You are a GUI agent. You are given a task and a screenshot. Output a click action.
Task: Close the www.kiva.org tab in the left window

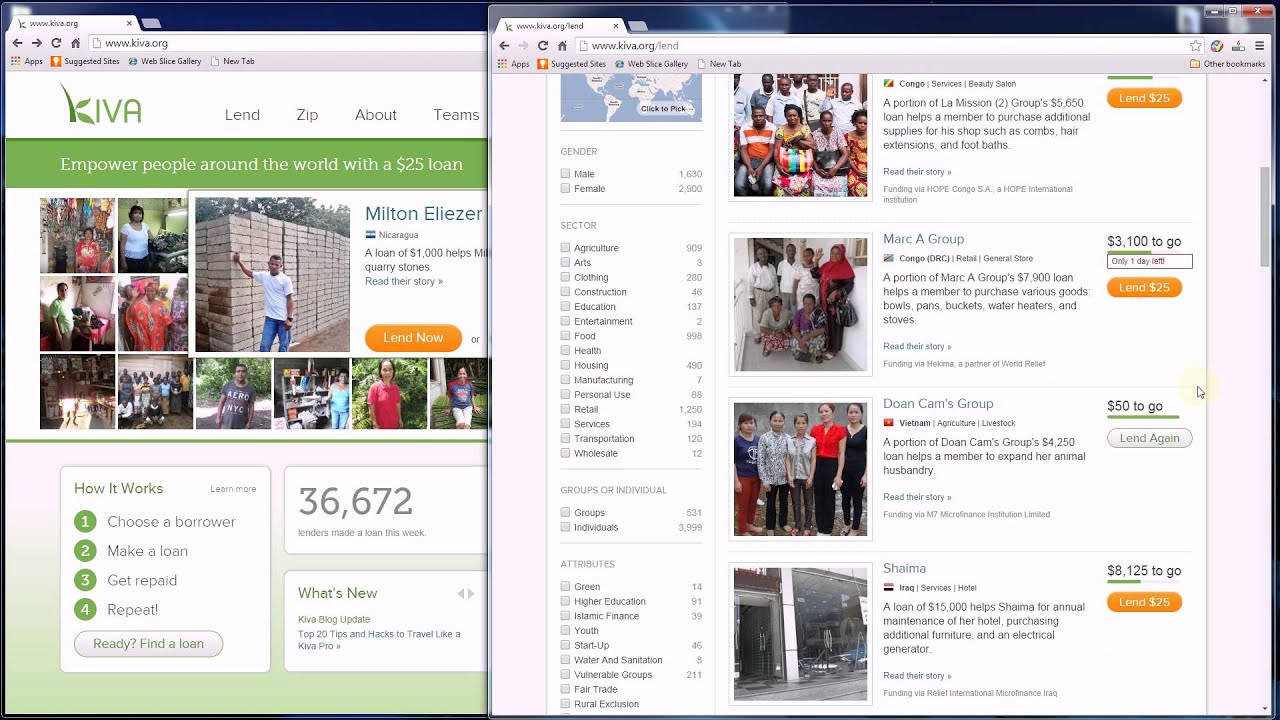point(130,23)
